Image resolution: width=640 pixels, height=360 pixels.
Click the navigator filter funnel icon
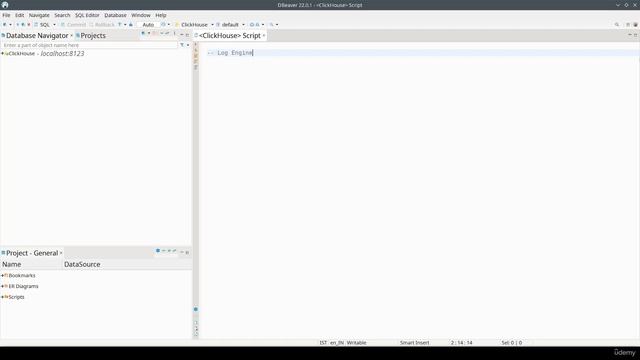click(x=182, y=45)
